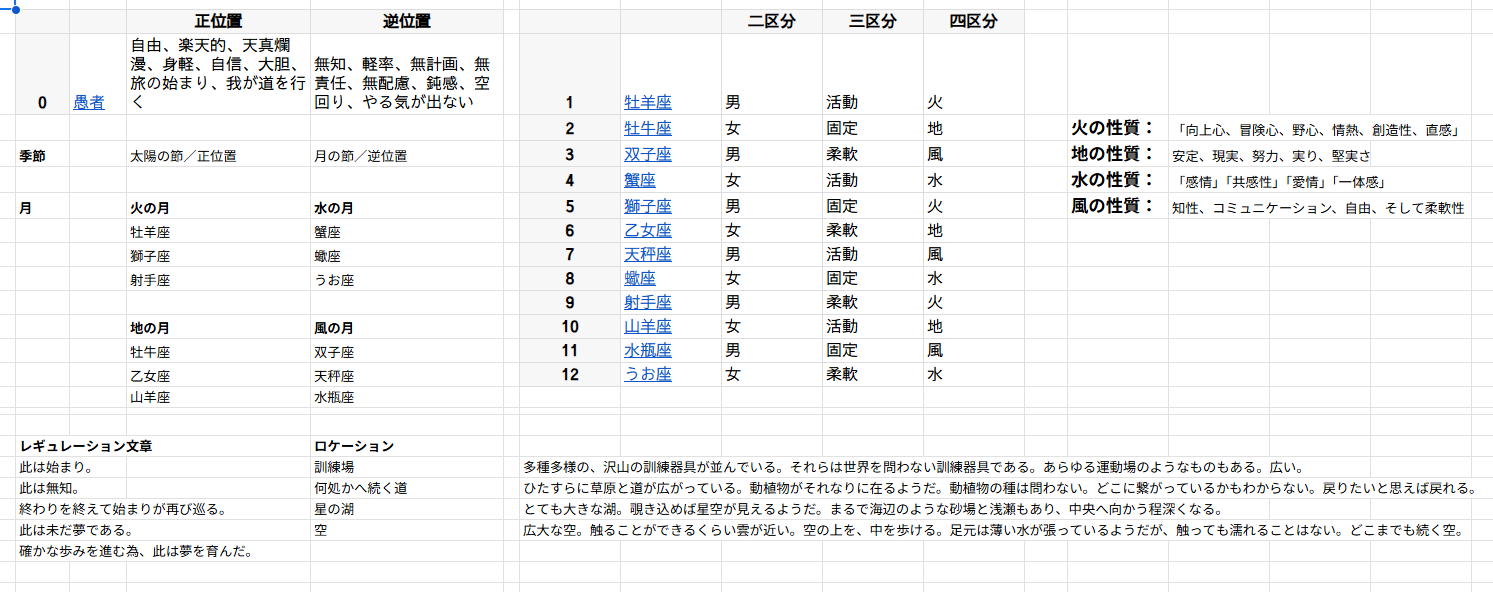Open the 牡牛座 link in row 2

coord(647,128)
